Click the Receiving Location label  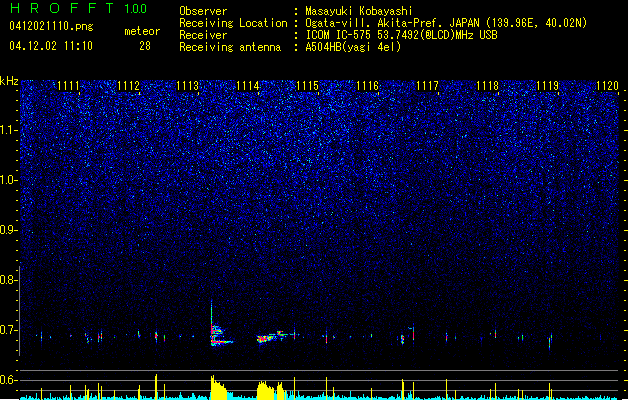(x=233, y=23)
